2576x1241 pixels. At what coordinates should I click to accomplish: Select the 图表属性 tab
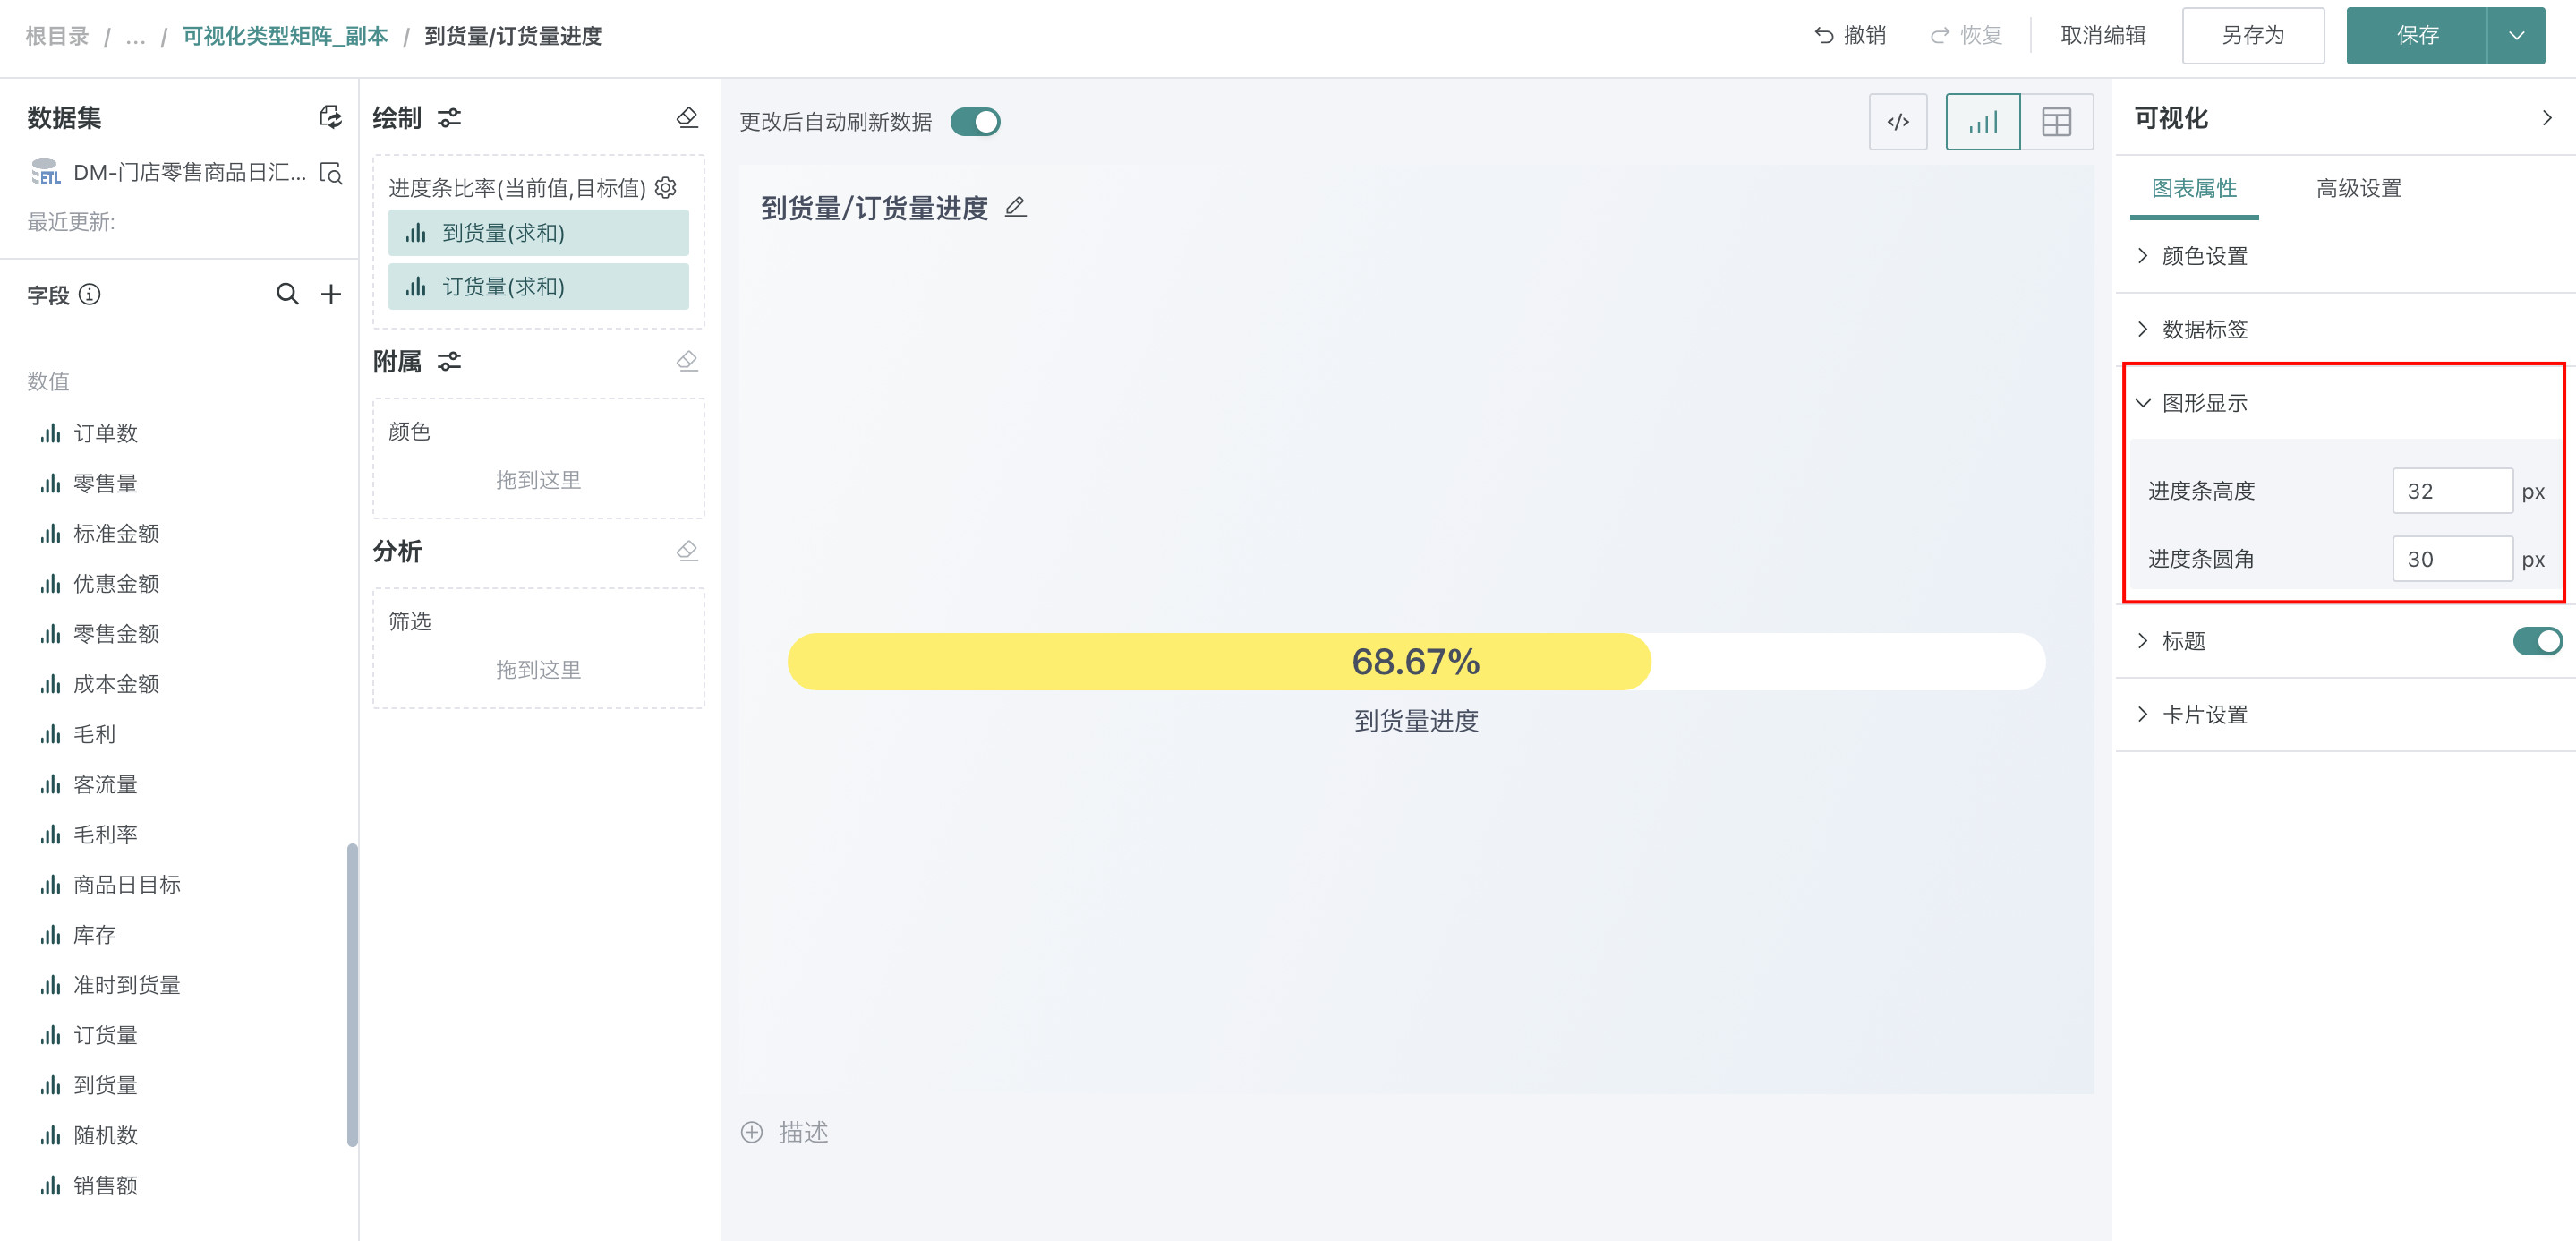pyautogui.click(x=2194, y=188)
